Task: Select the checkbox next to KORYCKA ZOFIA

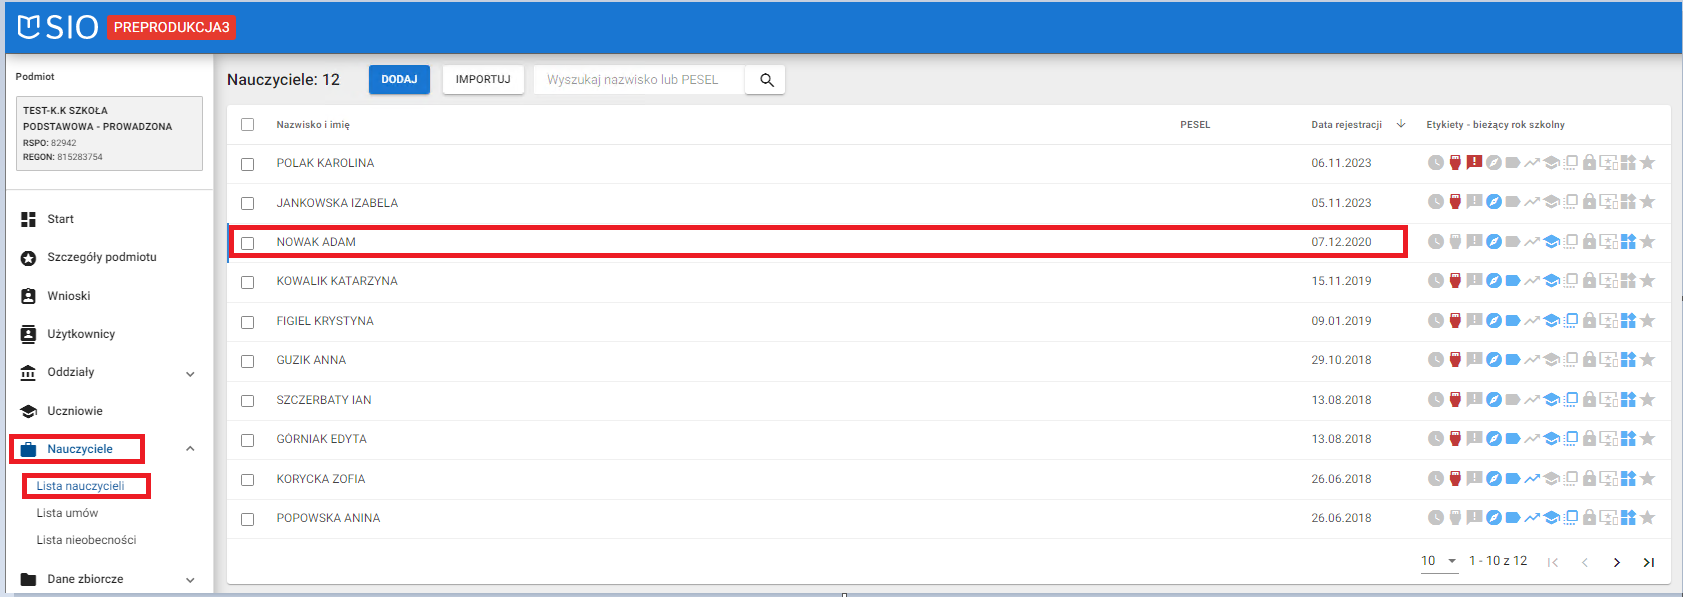Action: pos(247,480)
